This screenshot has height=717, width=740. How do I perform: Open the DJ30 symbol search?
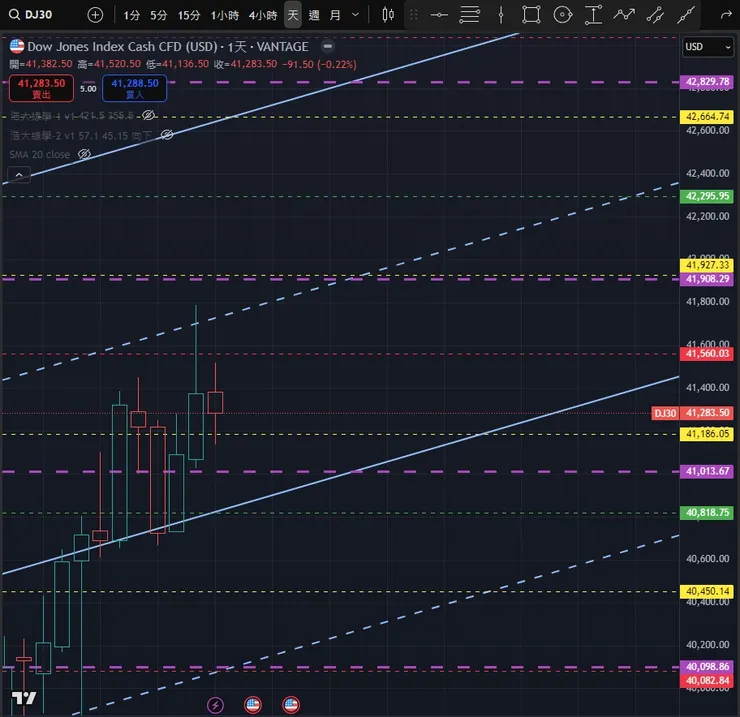31,15
